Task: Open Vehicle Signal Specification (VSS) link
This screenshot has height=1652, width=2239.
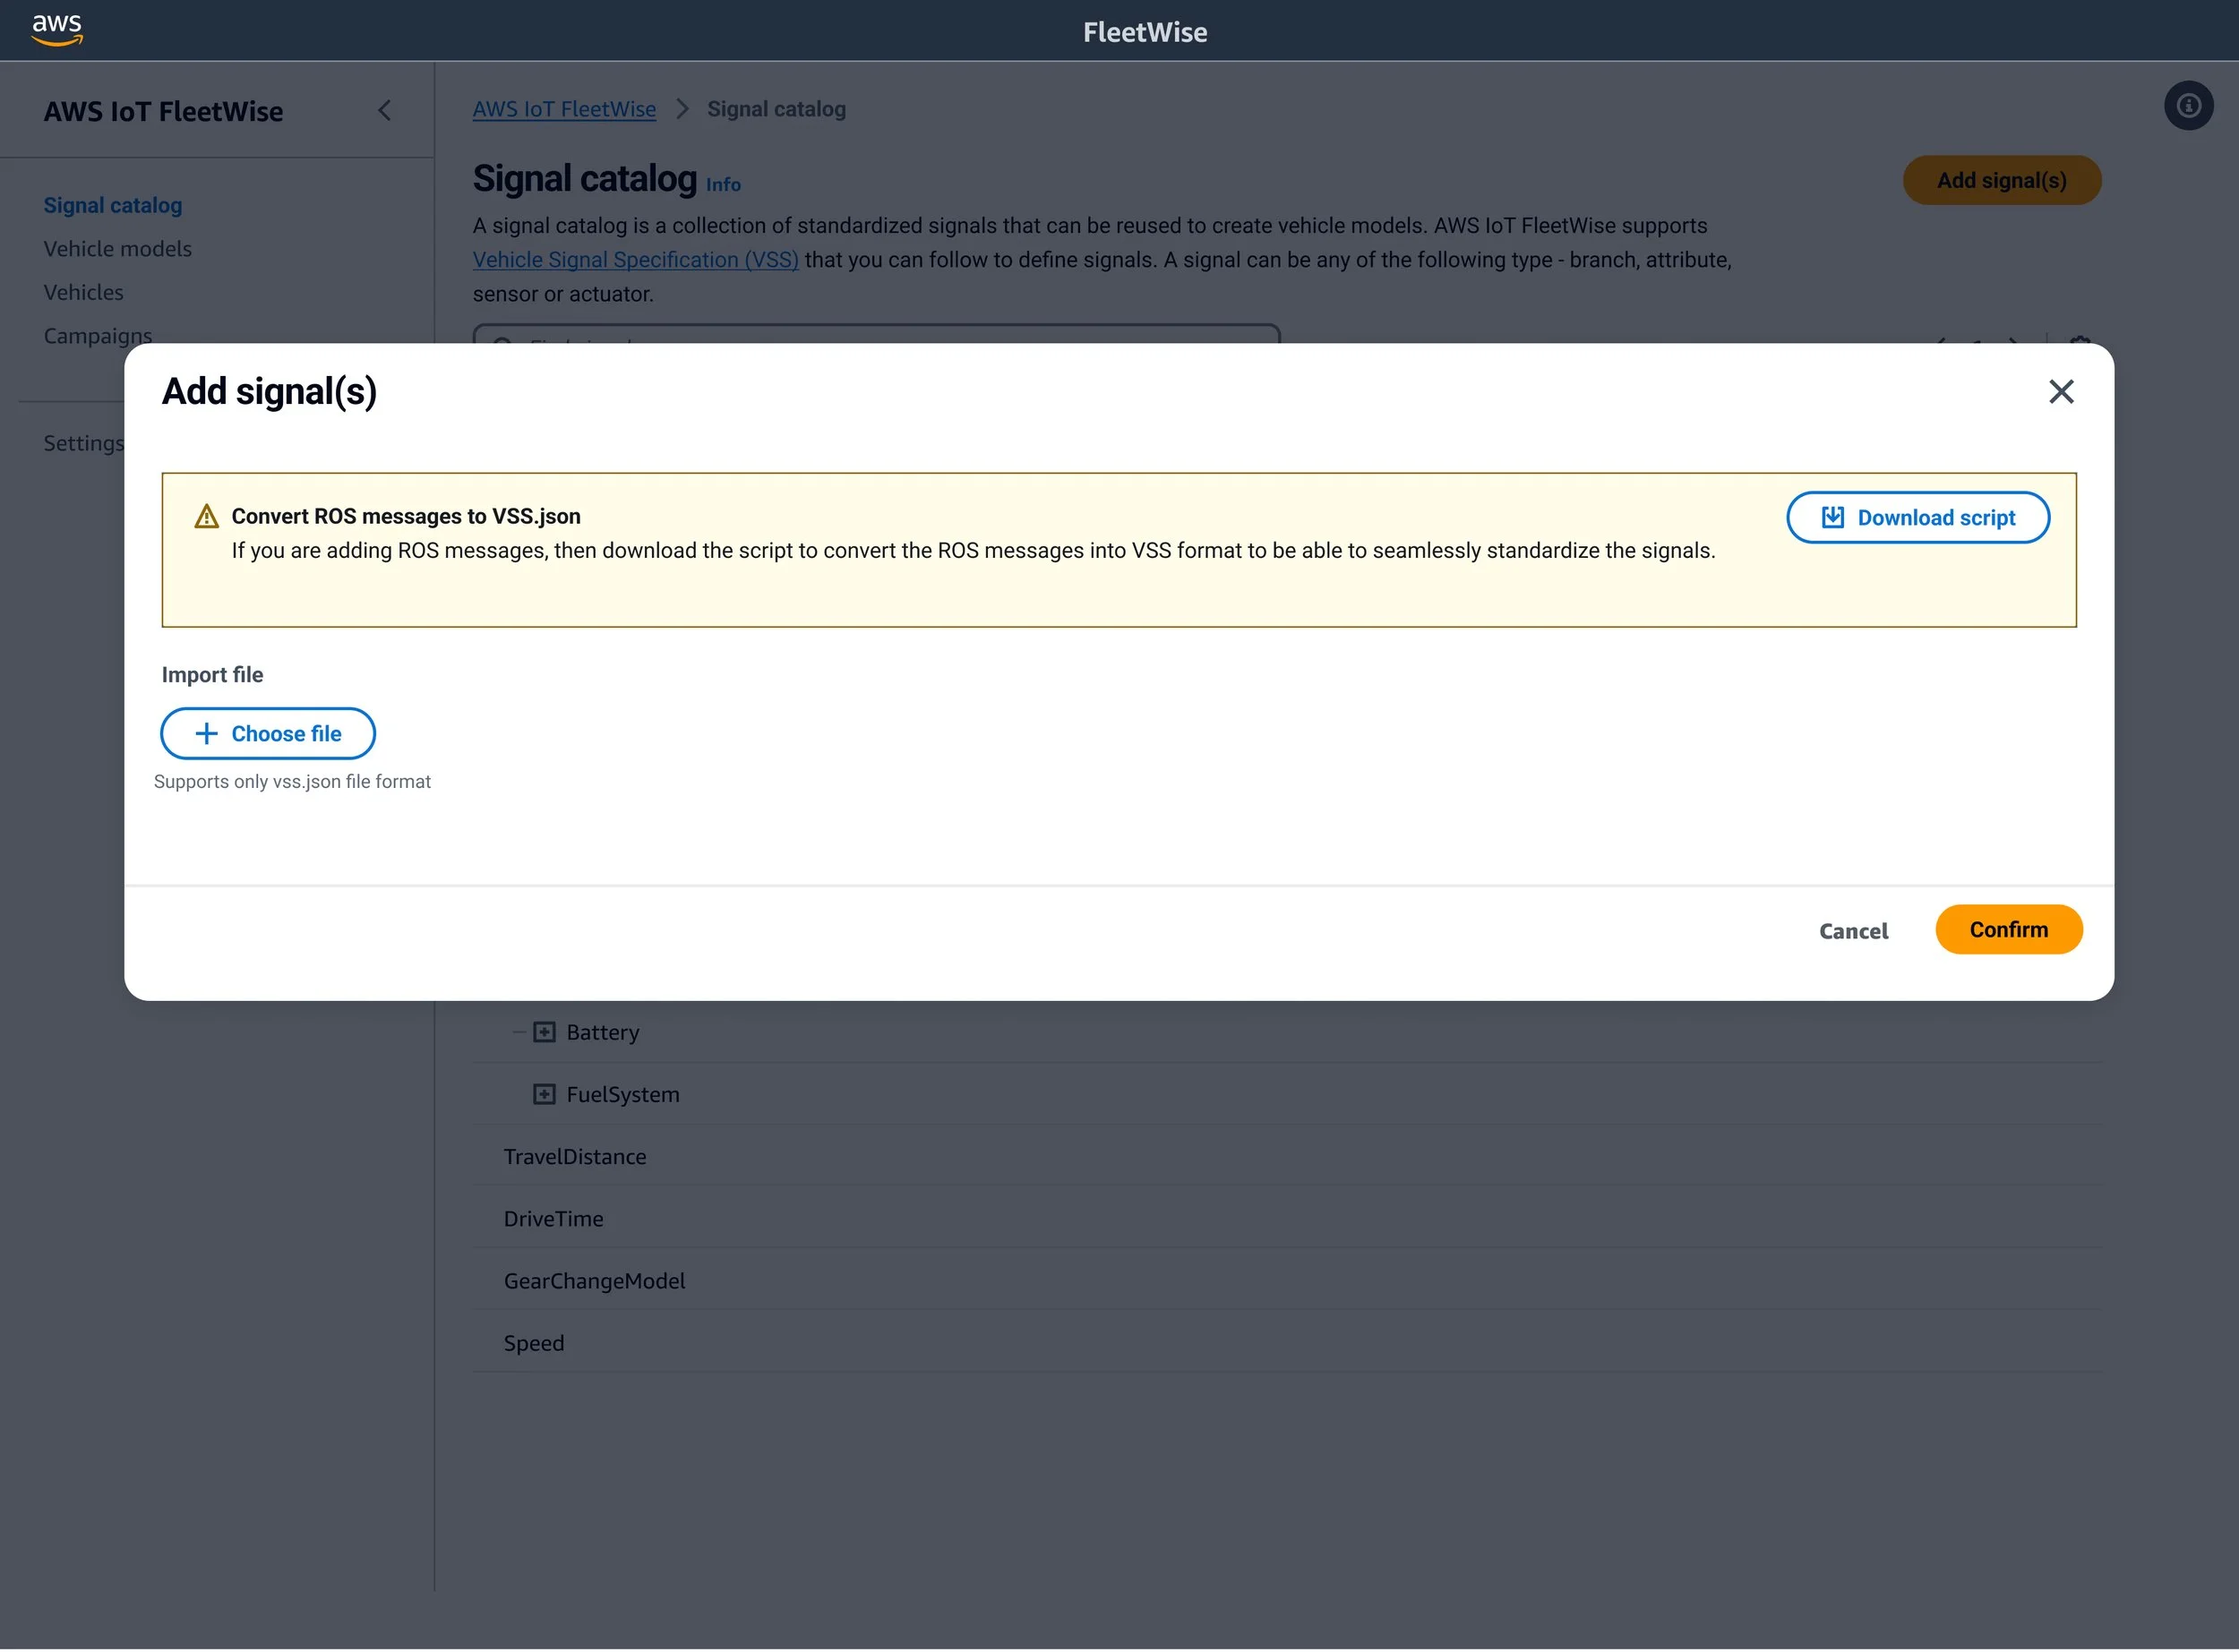Action: (635, 260)
